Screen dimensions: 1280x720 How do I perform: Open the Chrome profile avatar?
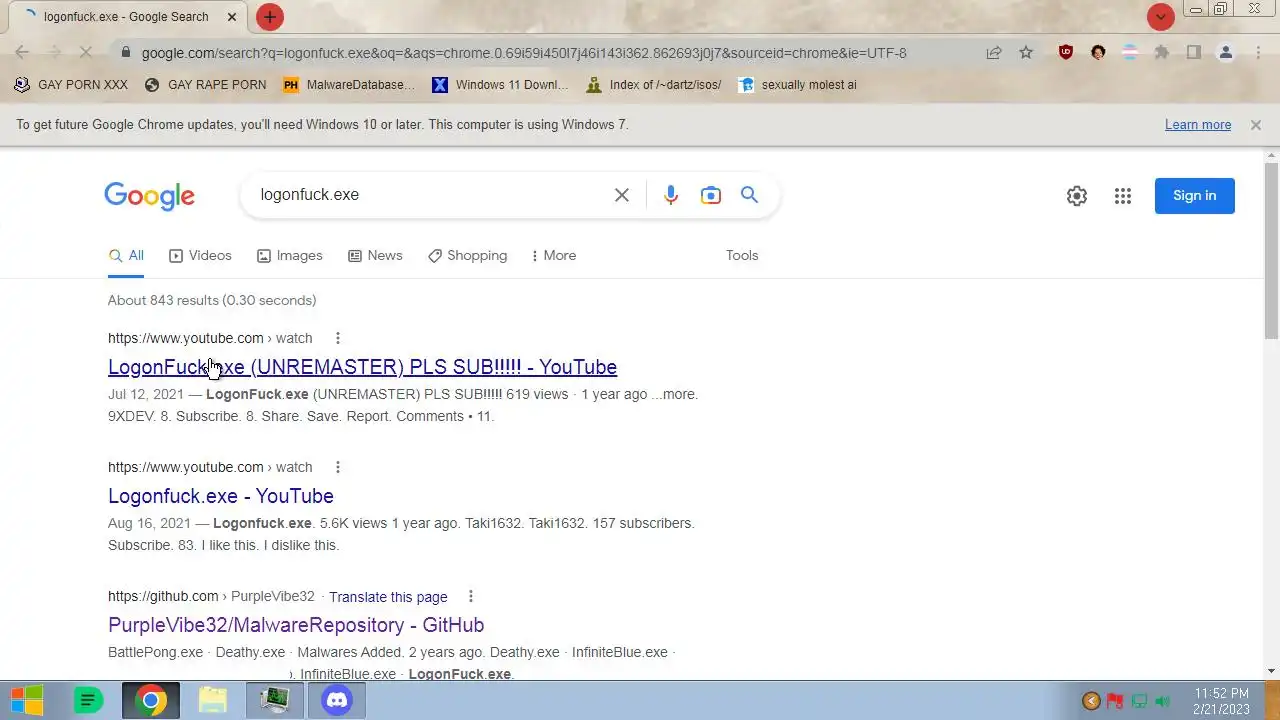pyautogui.click(x=1226, y=53)
